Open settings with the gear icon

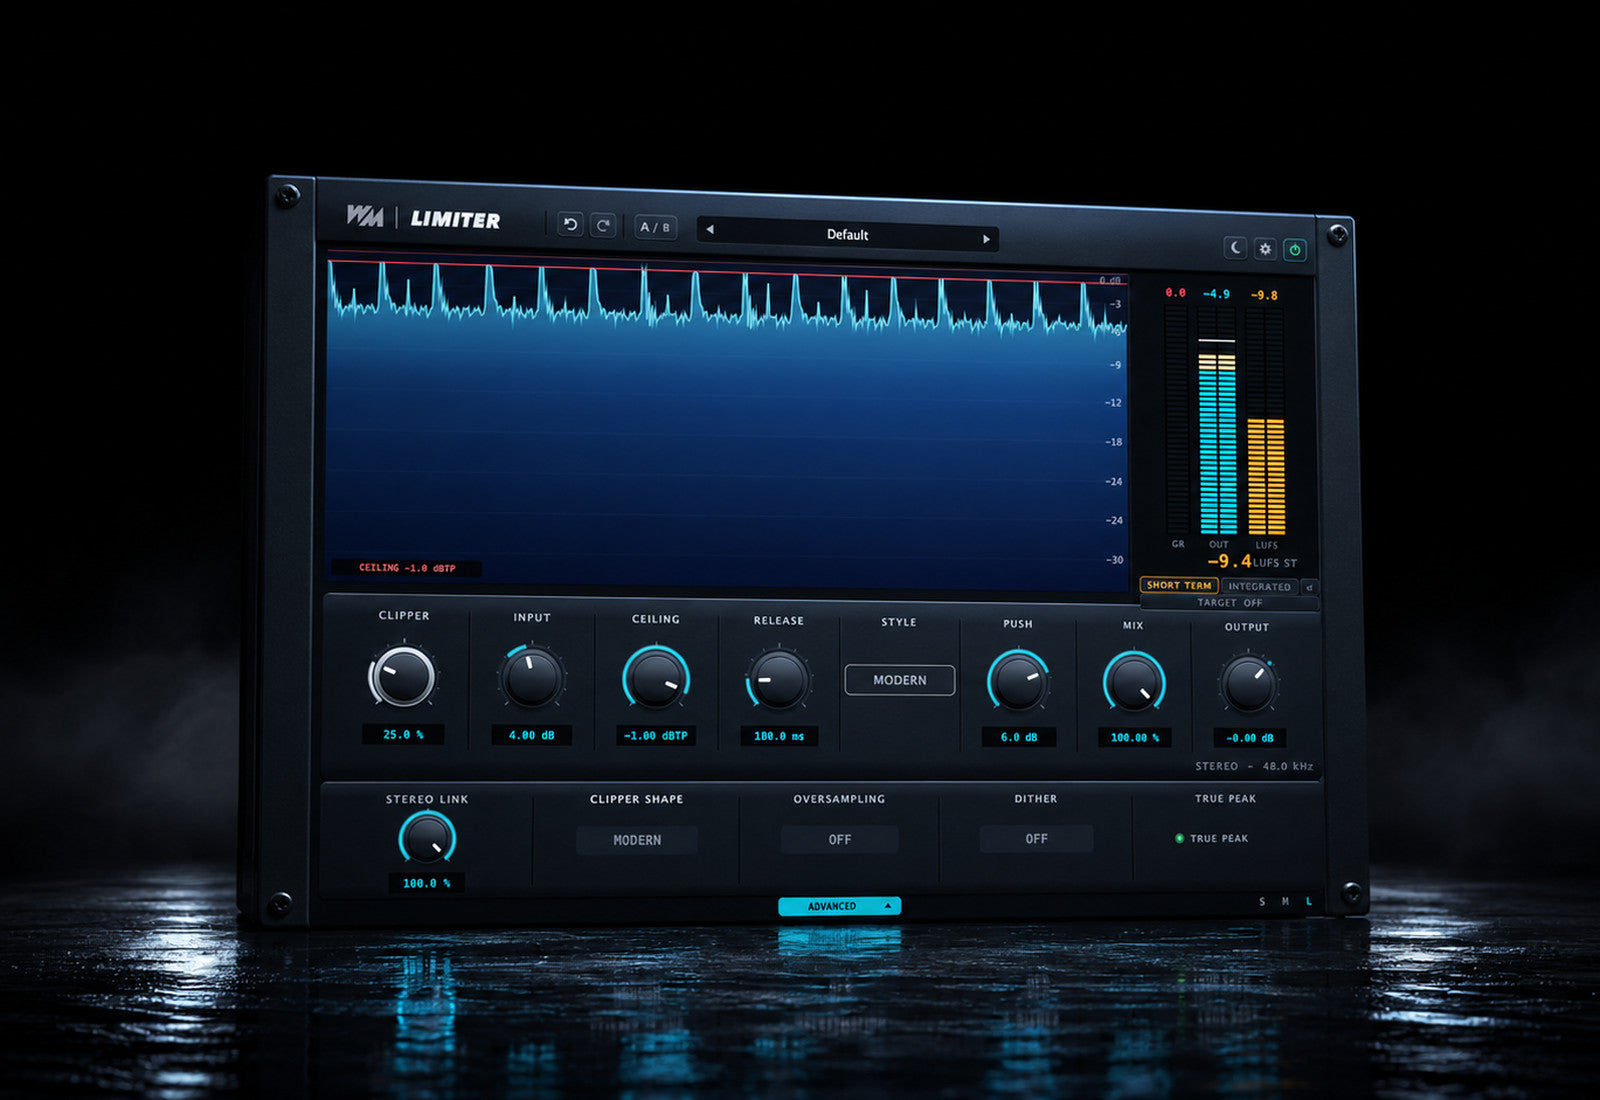point(1265,249)
